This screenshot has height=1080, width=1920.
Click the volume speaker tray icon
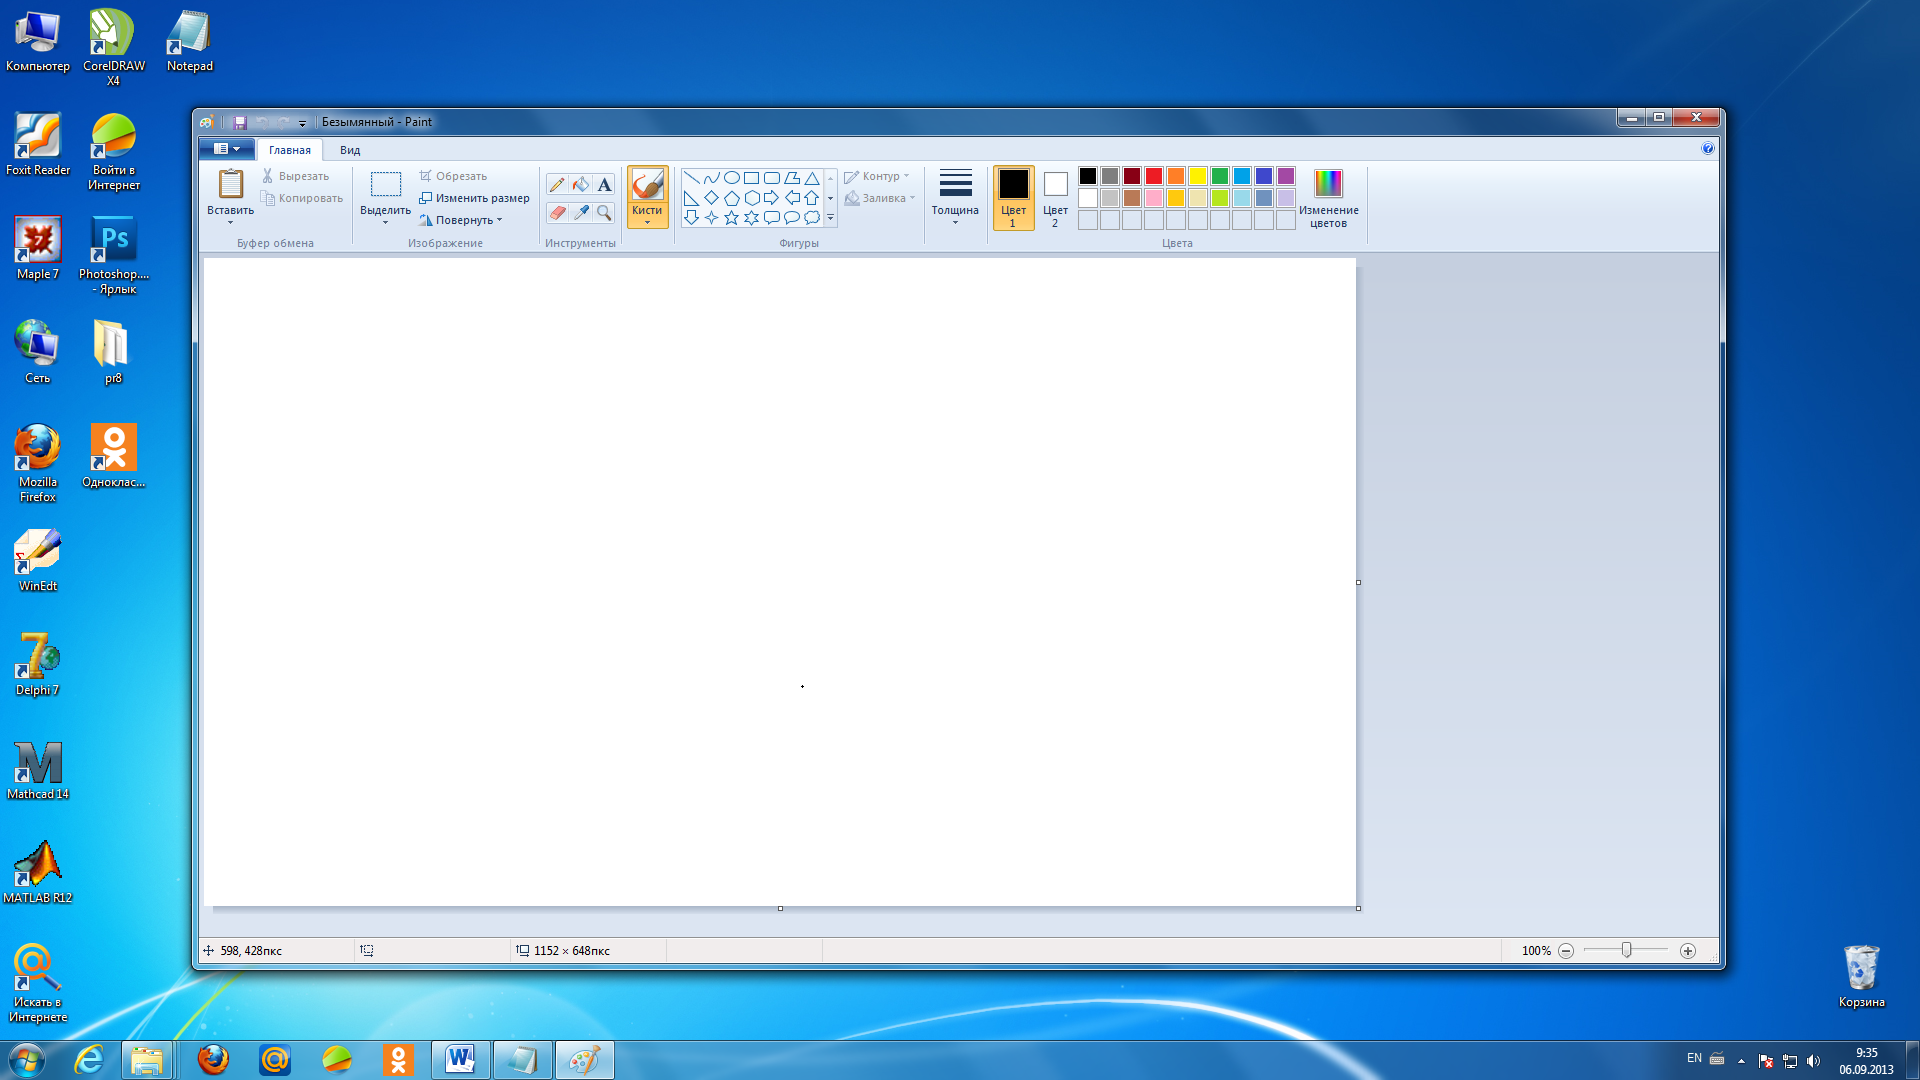click(x=1813, y=1061)
